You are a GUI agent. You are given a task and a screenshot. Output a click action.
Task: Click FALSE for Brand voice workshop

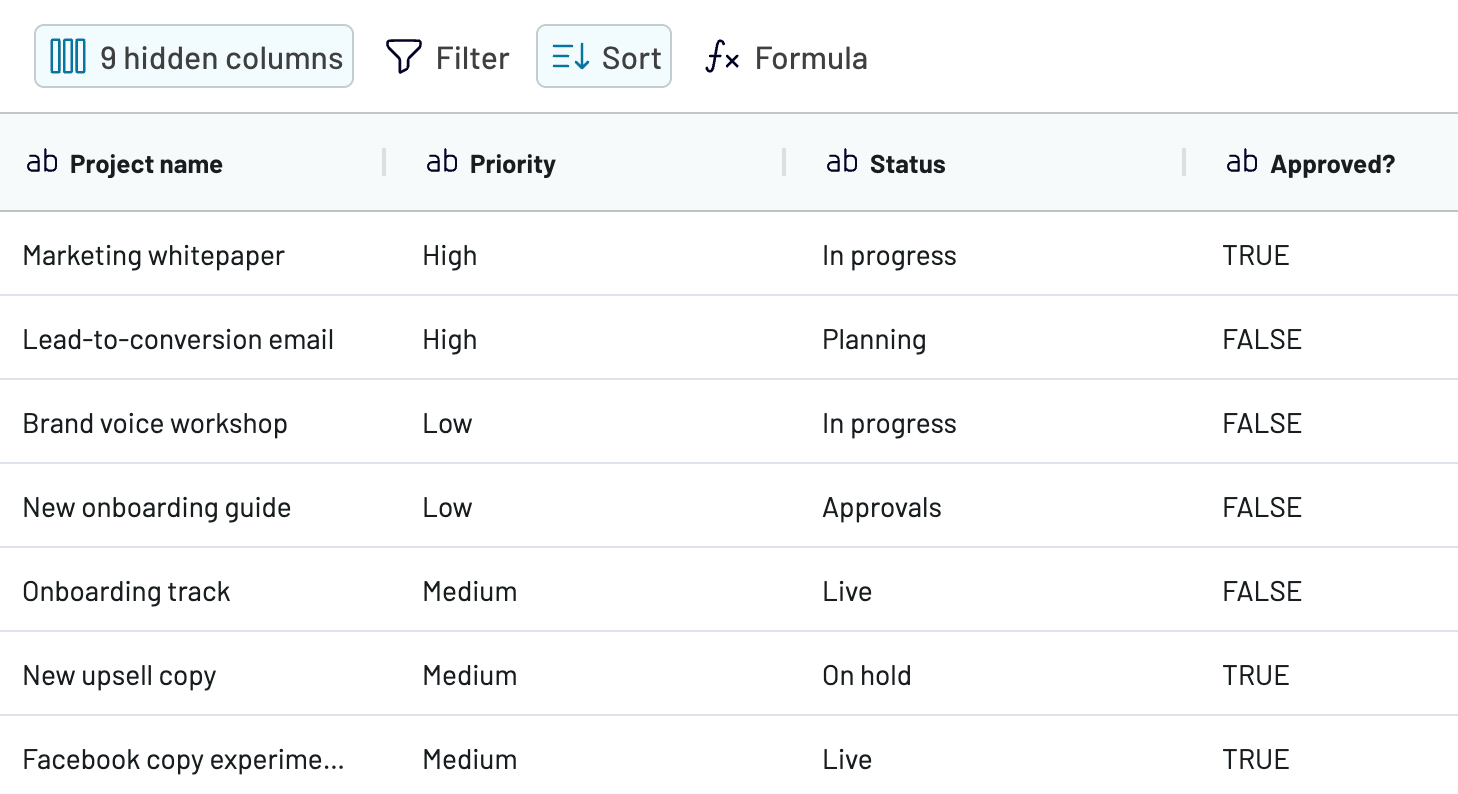pyautogui.click(x=1262, y=424)
